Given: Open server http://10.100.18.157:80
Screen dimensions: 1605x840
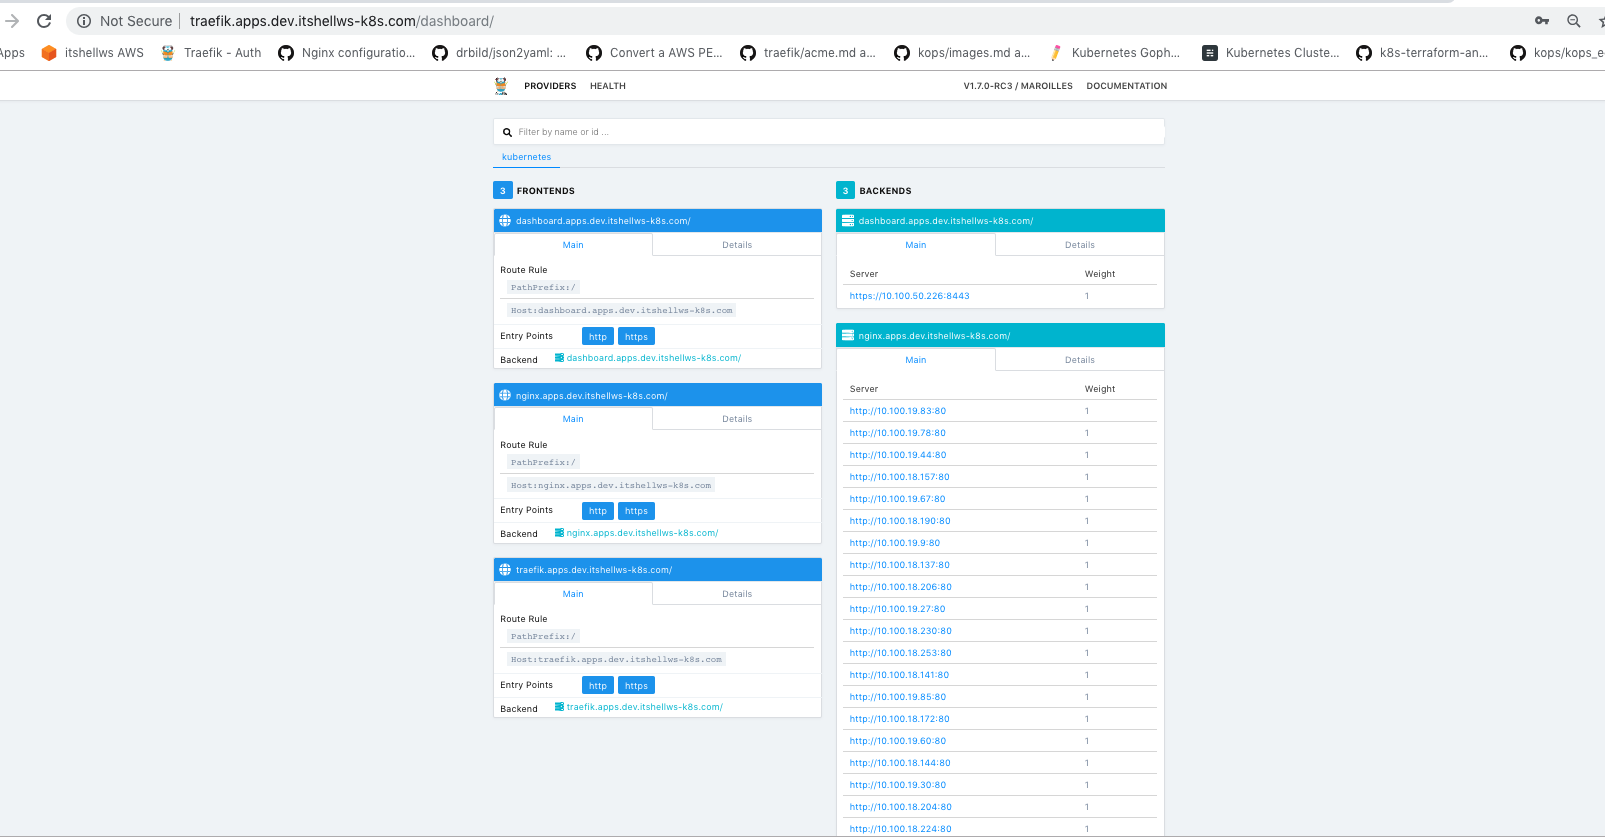Looking at the screenshot, I should (899, 477).
